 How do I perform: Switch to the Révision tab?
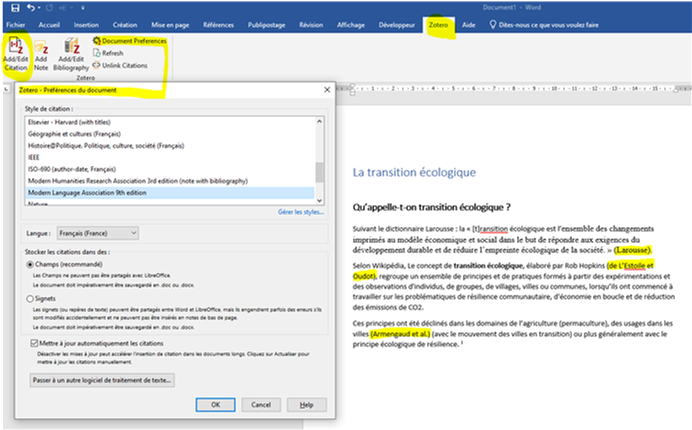(x=311, y=25)
